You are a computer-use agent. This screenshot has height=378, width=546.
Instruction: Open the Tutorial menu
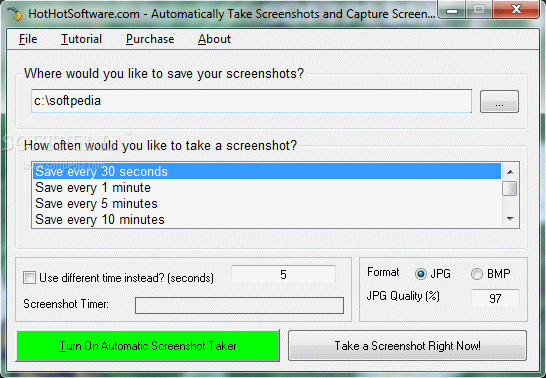click(x=81, y=39)
